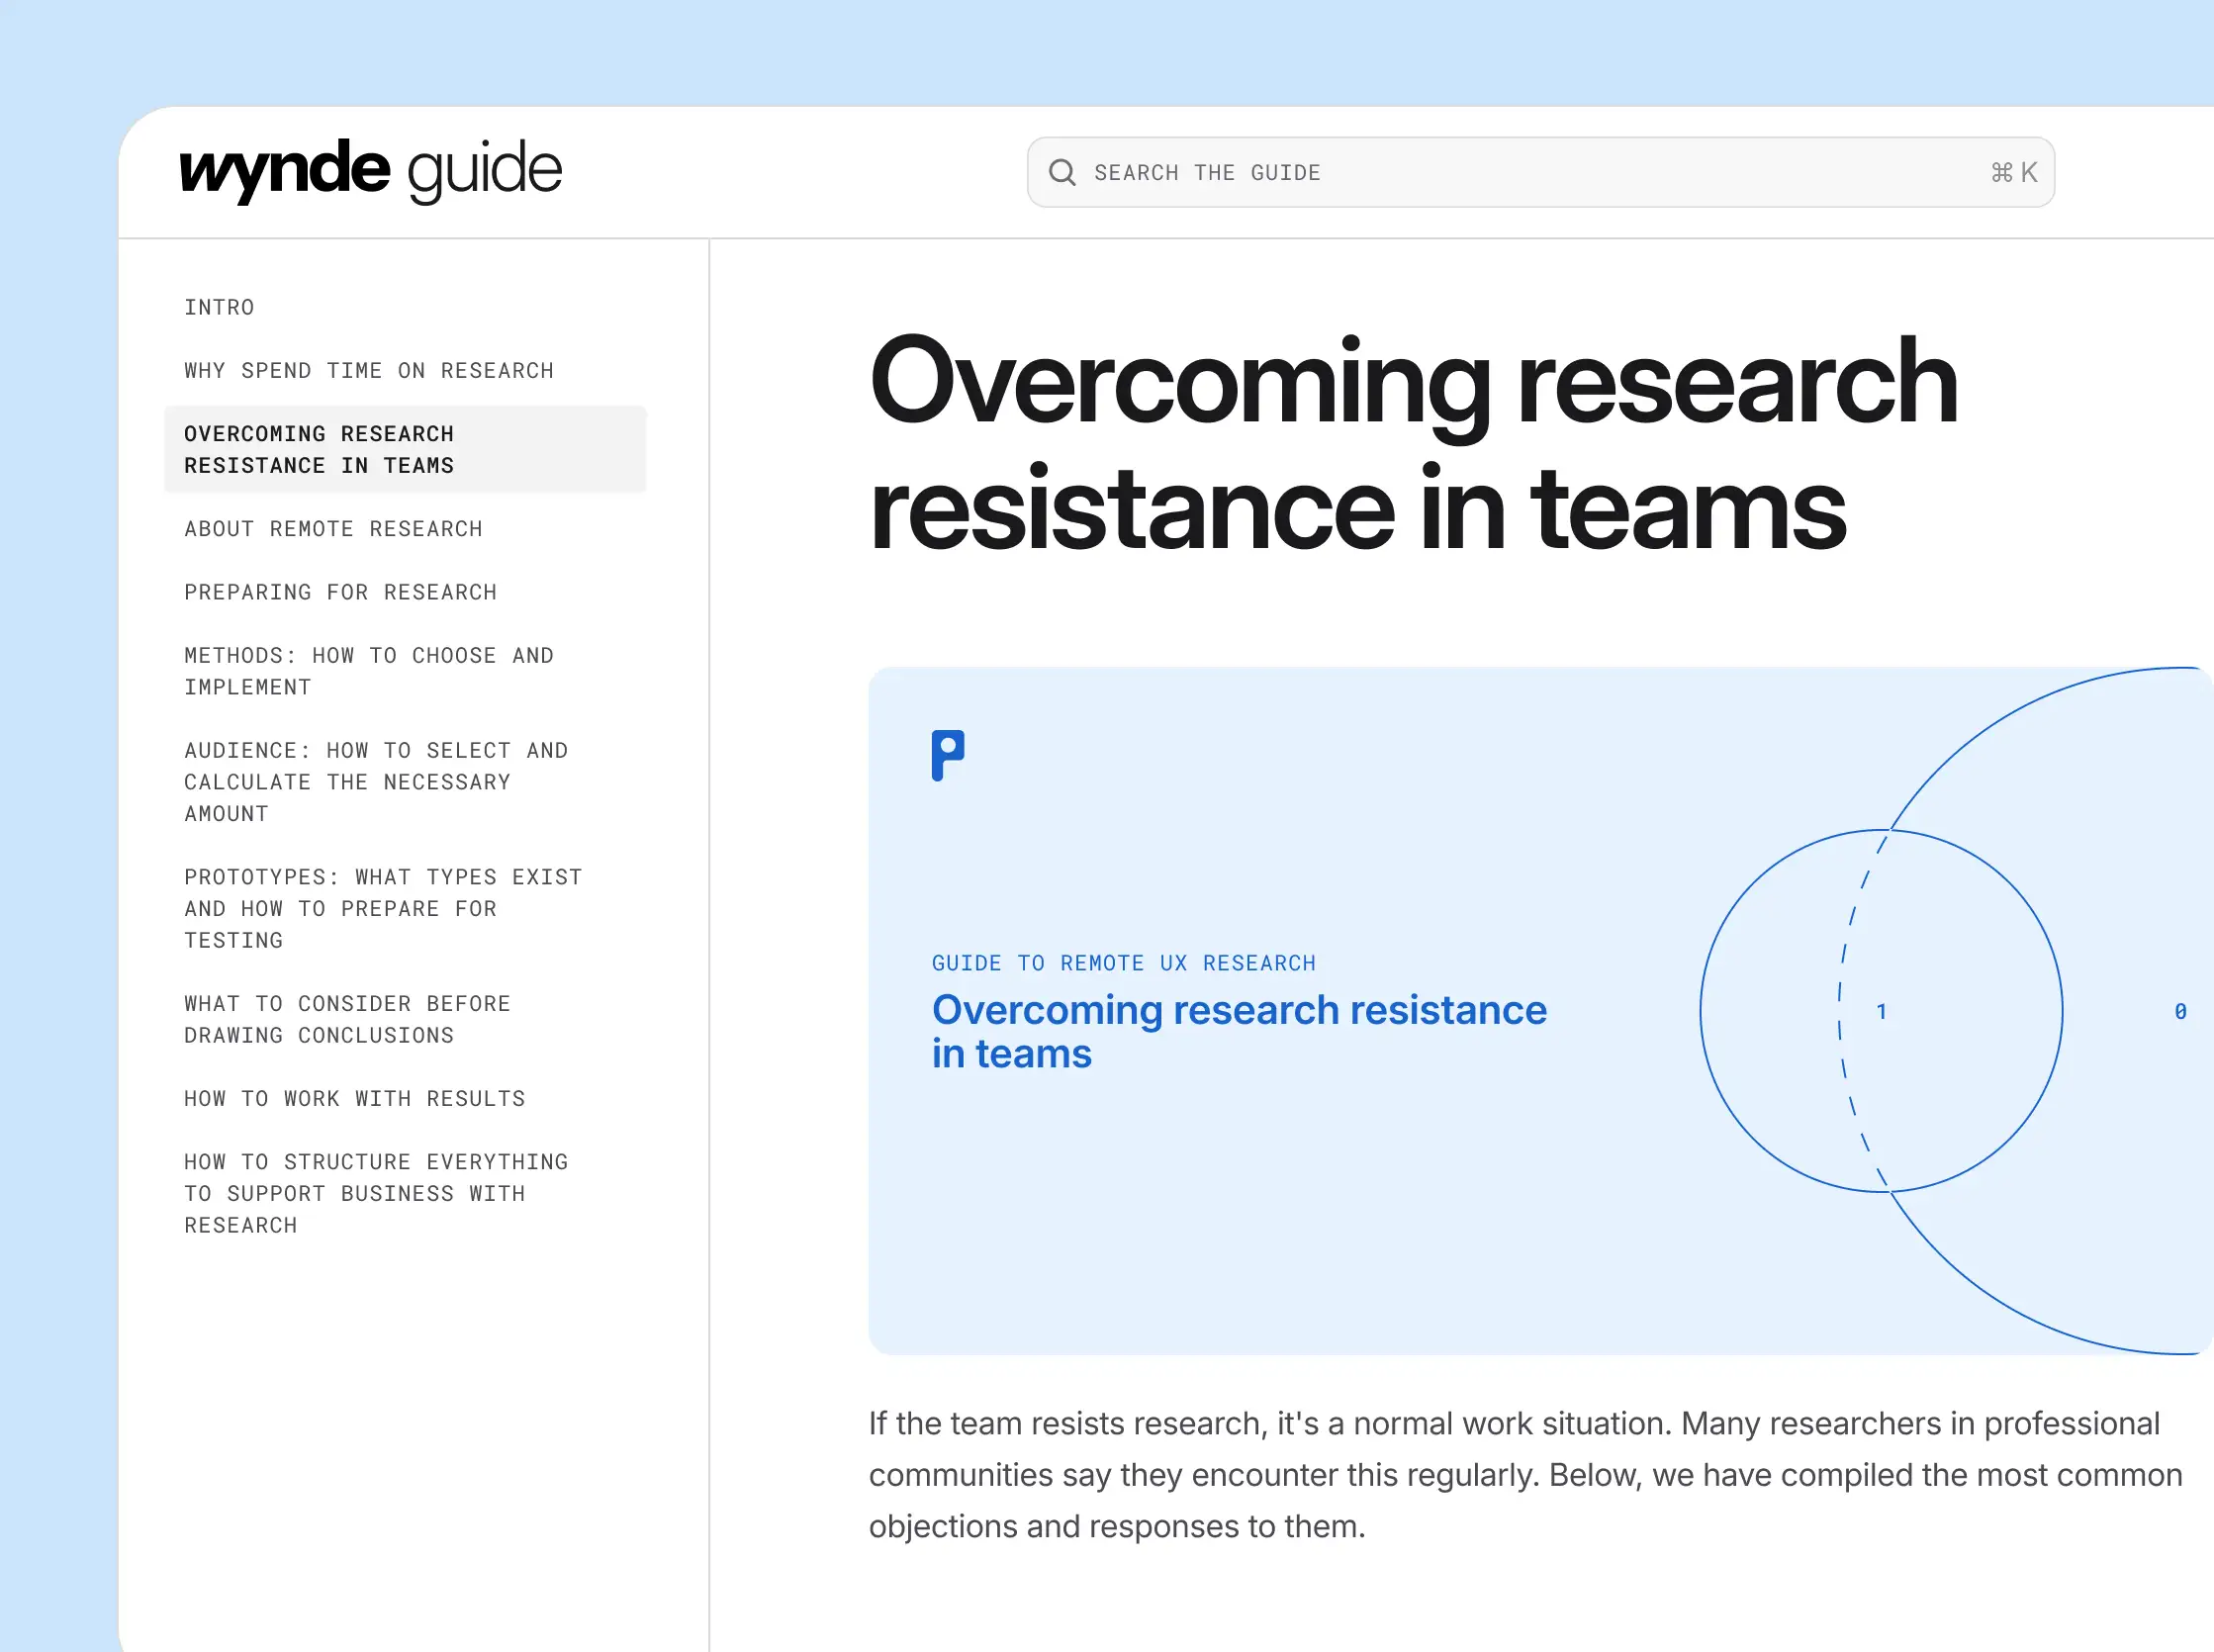Focus the Search the Guide field
The image size is (2214, 1652).
[x=1500, y=173]
